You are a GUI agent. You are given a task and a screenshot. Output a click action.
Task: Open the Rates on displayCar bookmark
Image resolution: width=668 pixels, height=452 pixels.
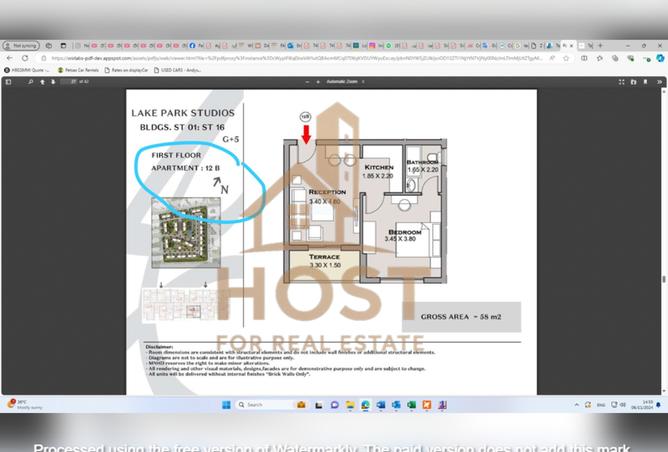pos(127,70)
